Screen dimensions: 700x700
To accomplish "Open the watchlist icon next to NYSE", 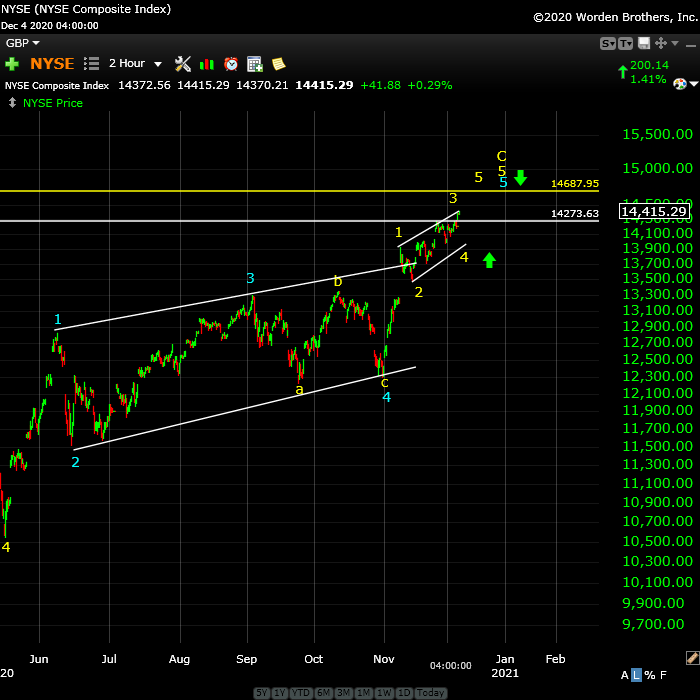I will pyautogui.click(x=91, y=63).
